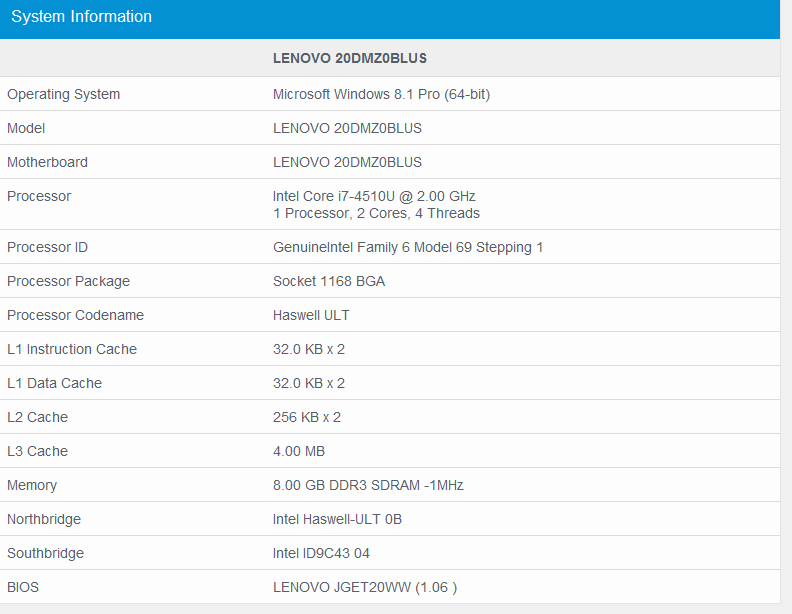The width and height of the screenshot is (792, 614).
Task: Select the Model row label
Action: coord(26,128)
